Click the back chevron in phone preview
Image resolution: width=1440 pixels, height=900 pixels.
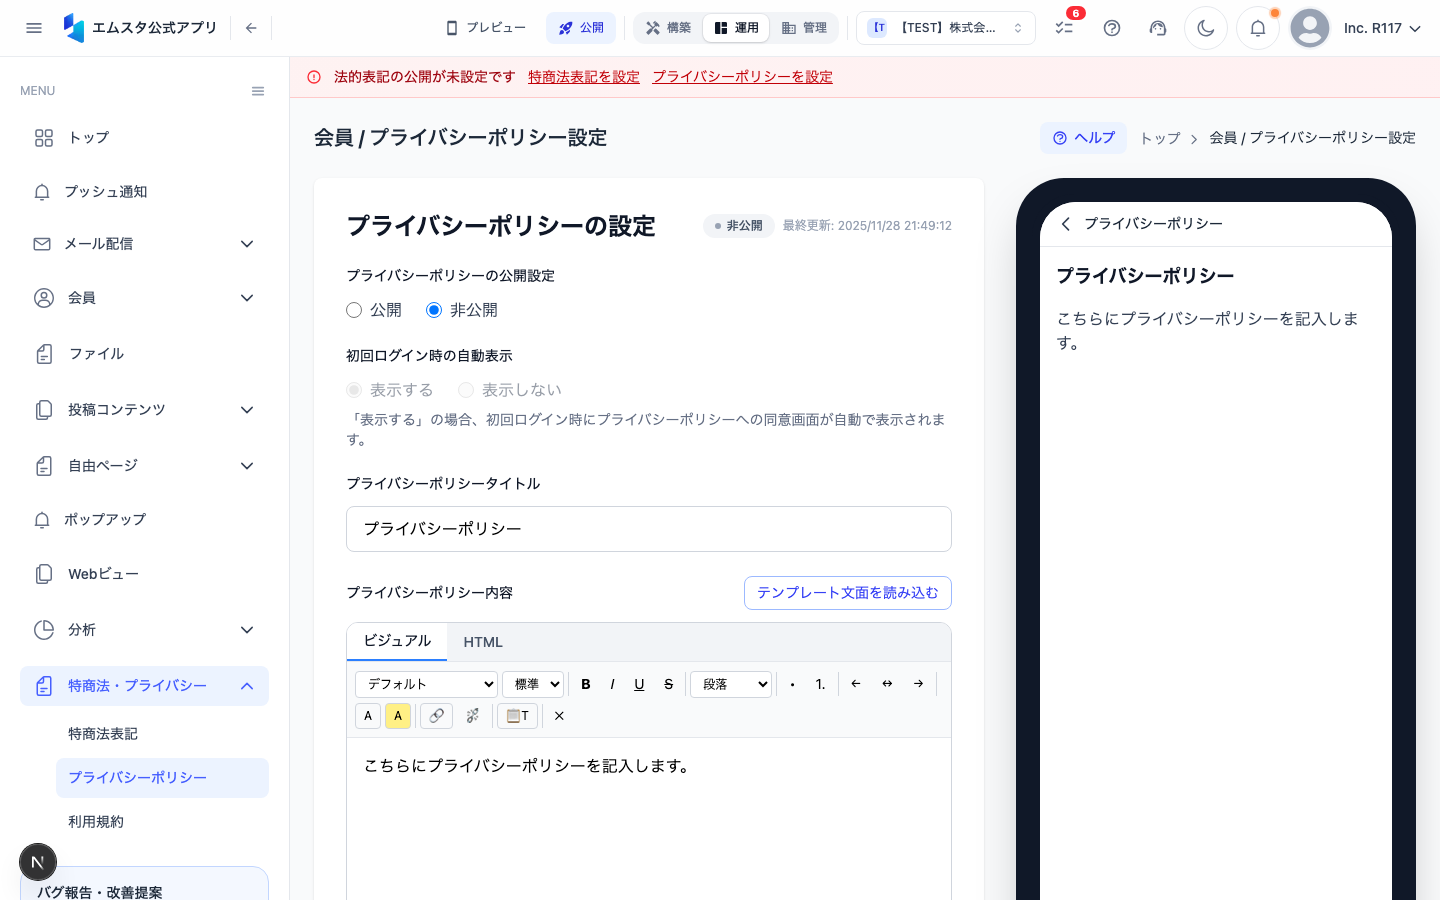click(1066, 224)
